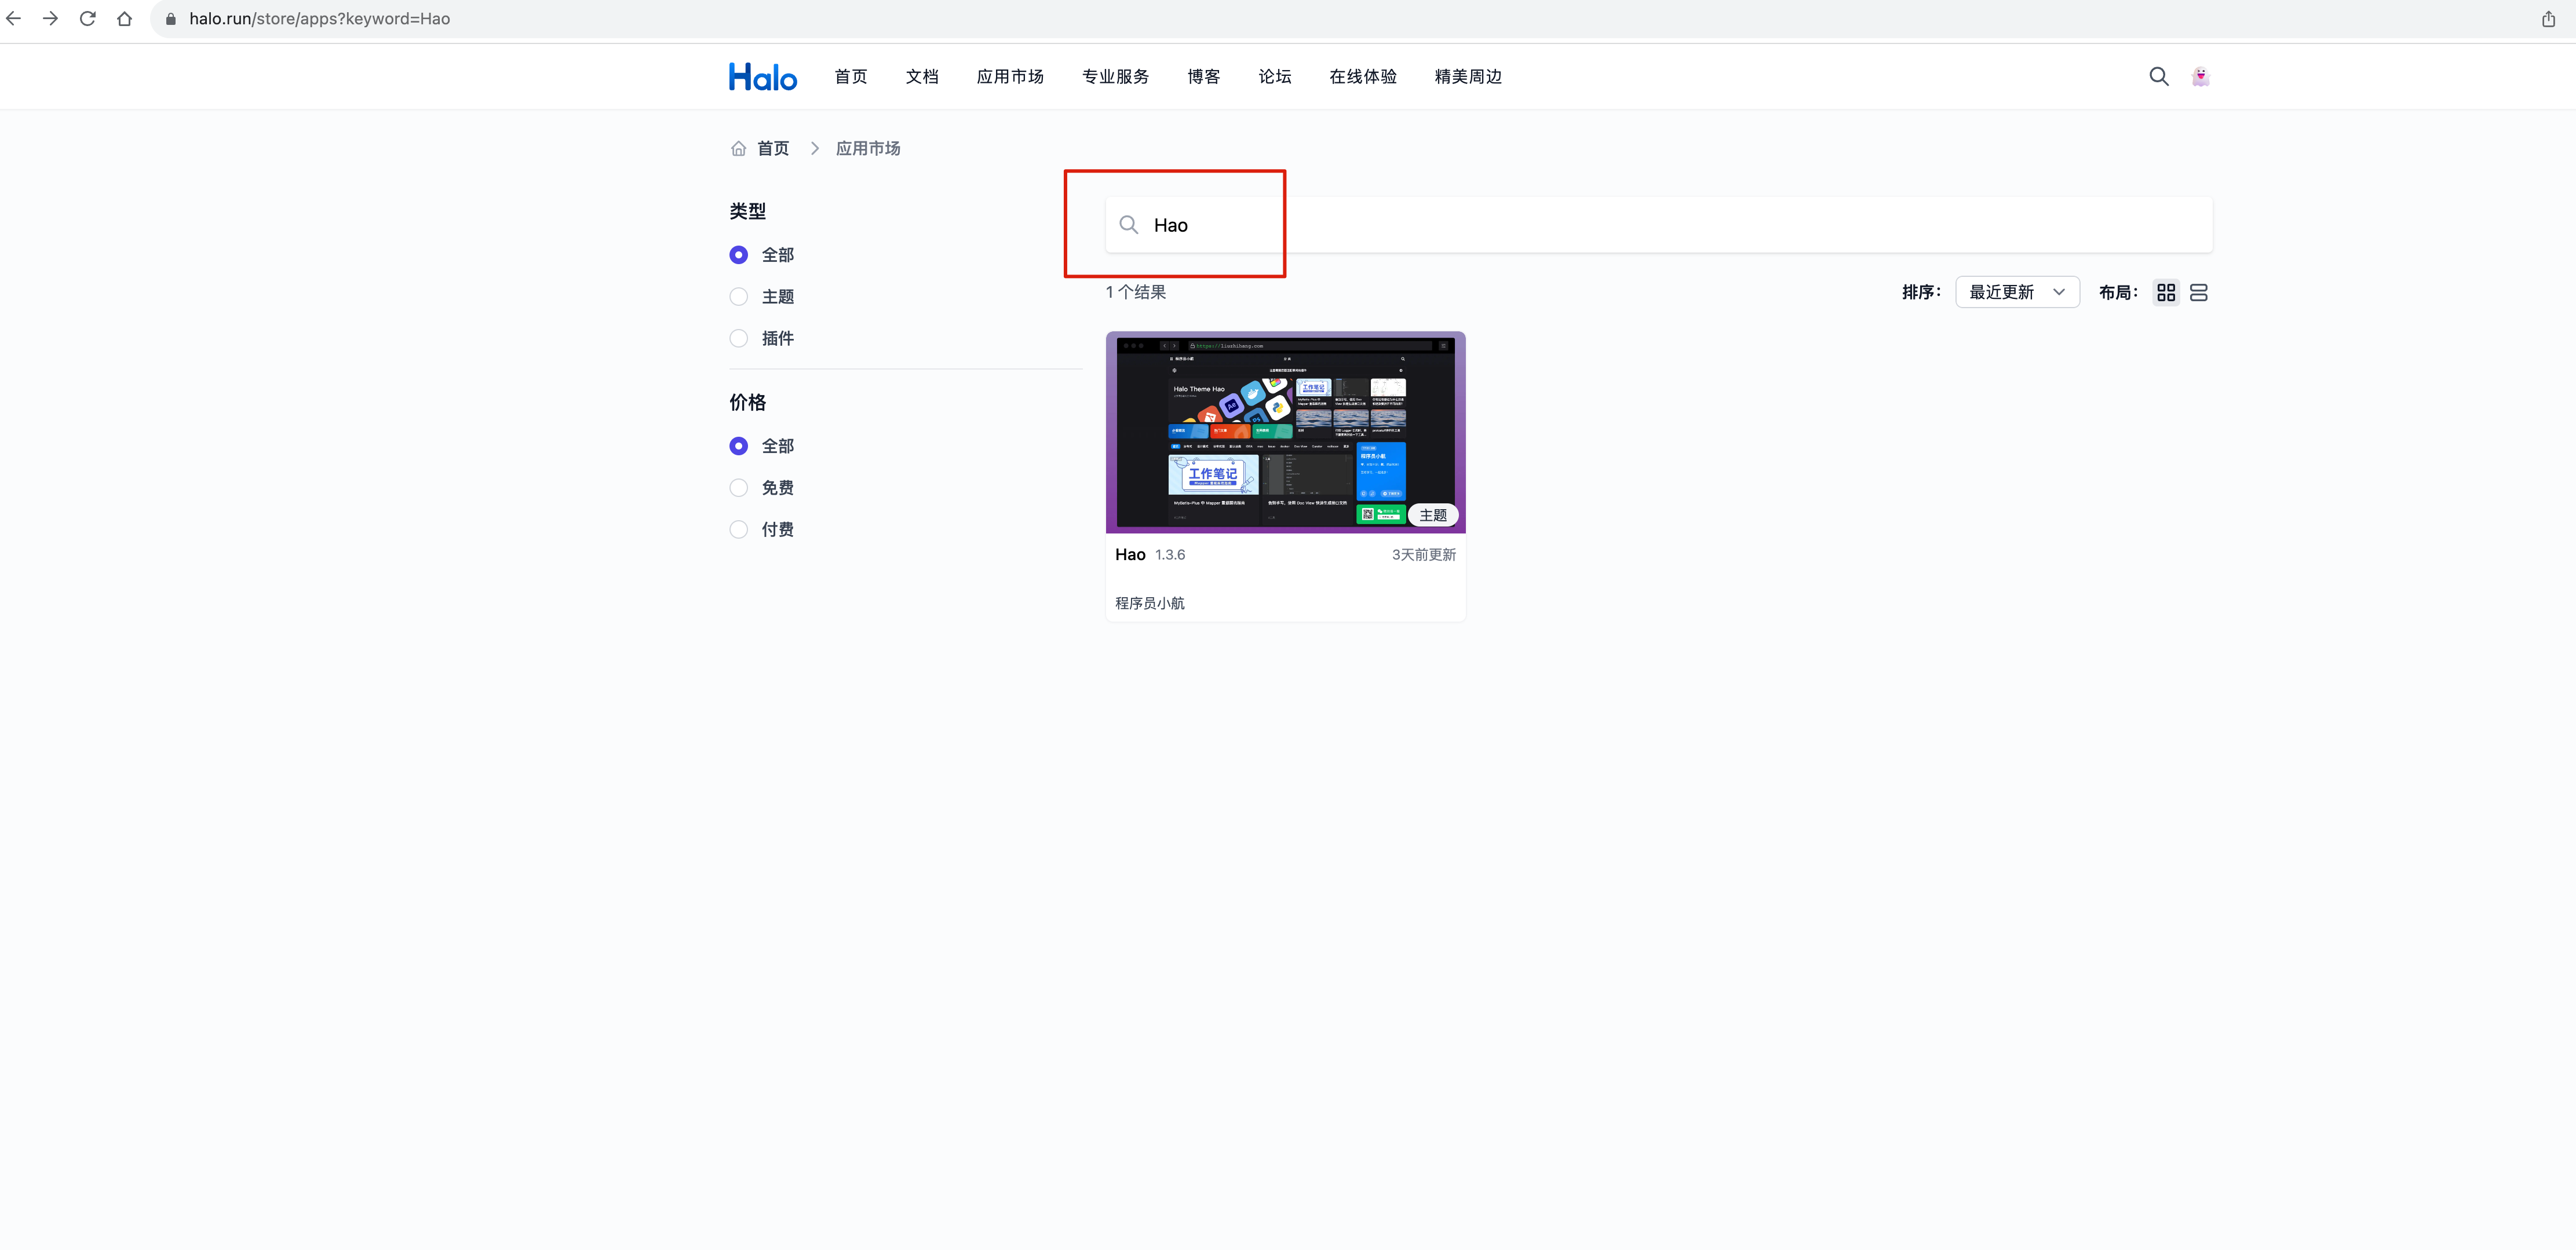Open 博客 in the top navigation
Viewport: 2576px width, 1250px height.
(1204, 77)
